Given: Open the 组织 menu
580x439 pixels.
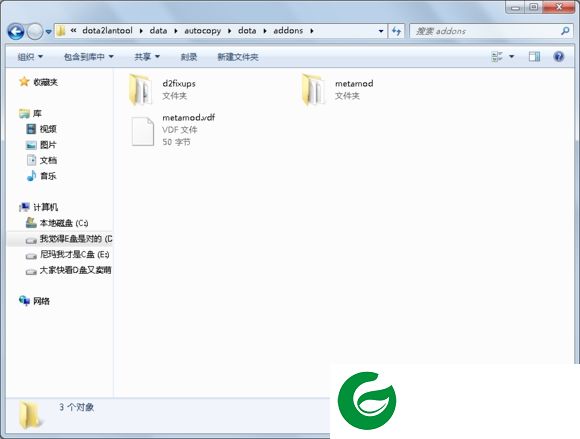Looking at the screenshot, I should 30,57.
